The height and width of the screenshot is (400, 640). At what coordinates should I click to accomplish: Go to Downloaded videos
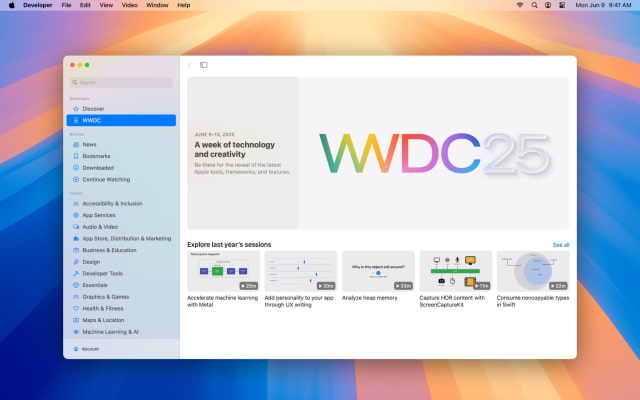click(x=98, y=168)
